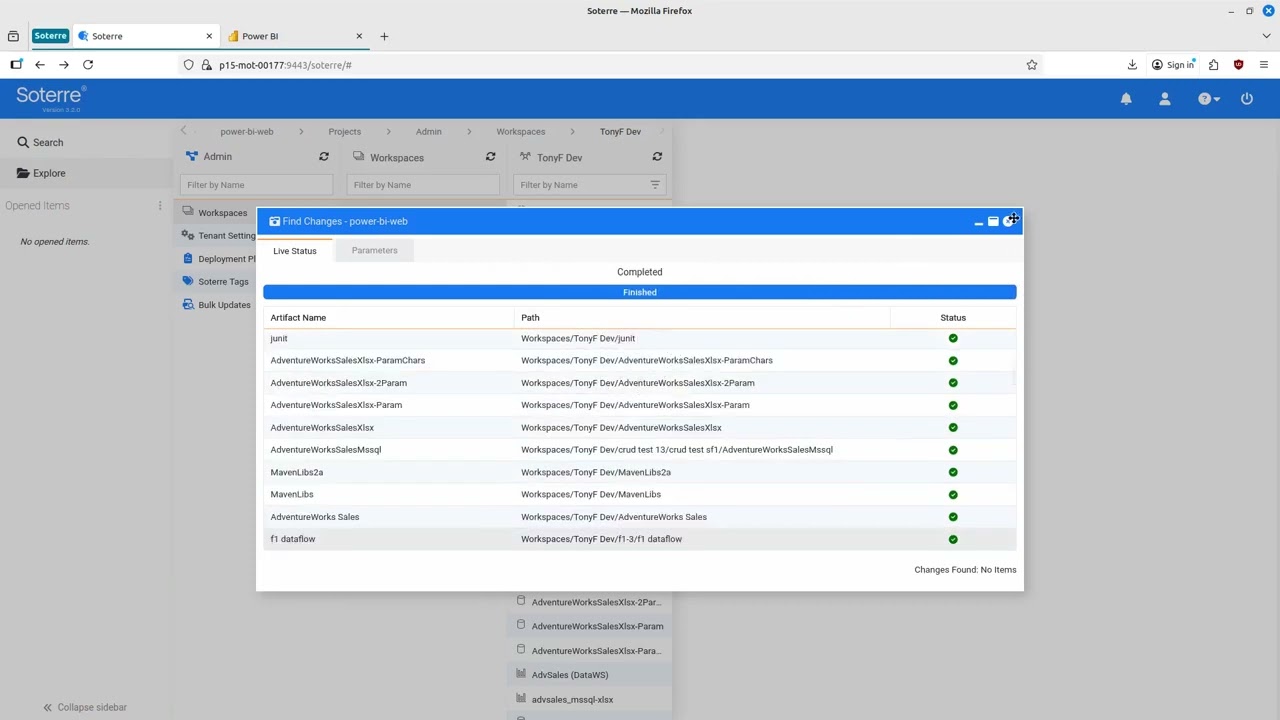The width and height of the screenshot is (1280, 720).
Task: Select power-bi-web in the breadcrumb
Action: click(247, 131)
